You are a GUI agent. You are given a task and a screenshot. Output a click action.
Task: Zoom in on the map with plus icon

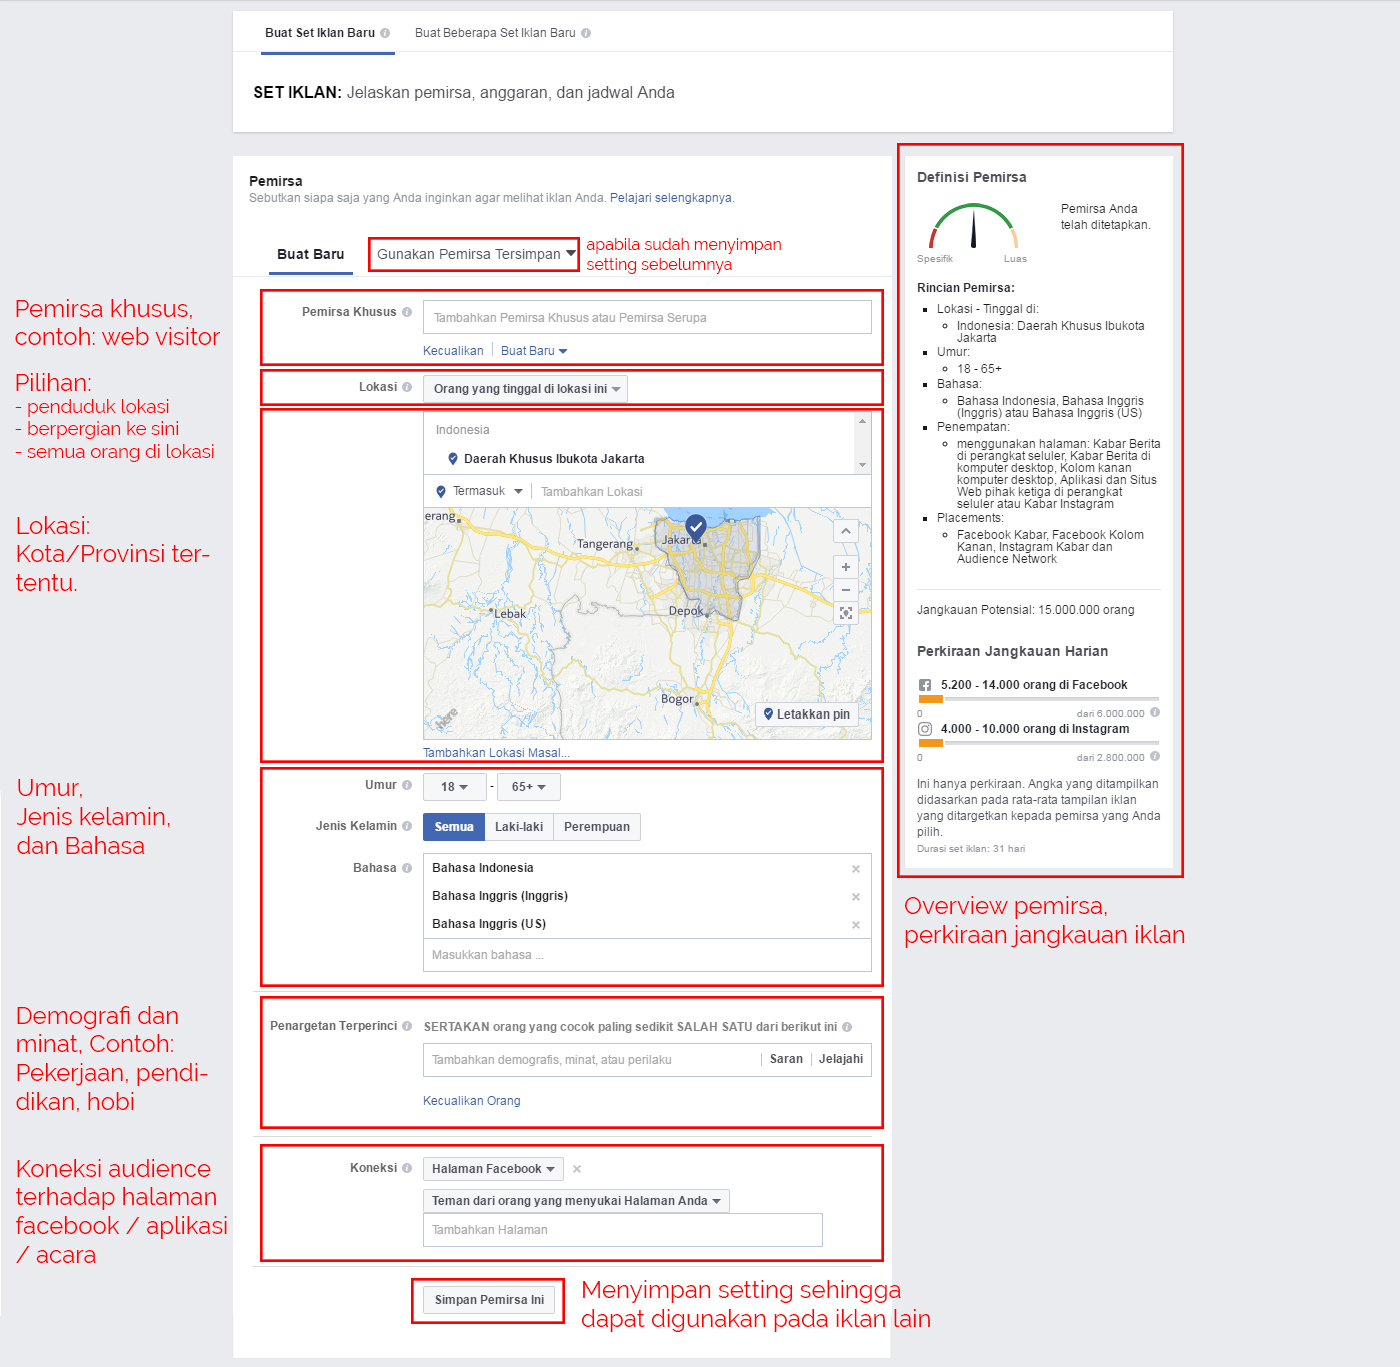846,567
